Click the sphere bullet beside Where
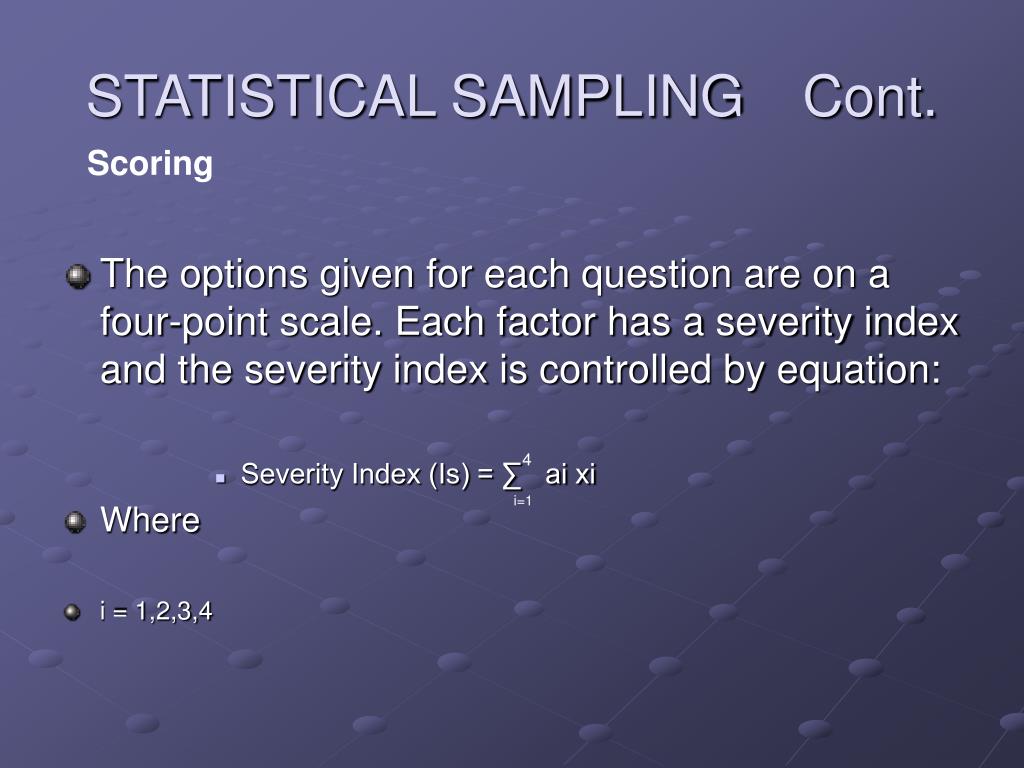Viewport: 1024px width, 768px height. tap(76, 522)
